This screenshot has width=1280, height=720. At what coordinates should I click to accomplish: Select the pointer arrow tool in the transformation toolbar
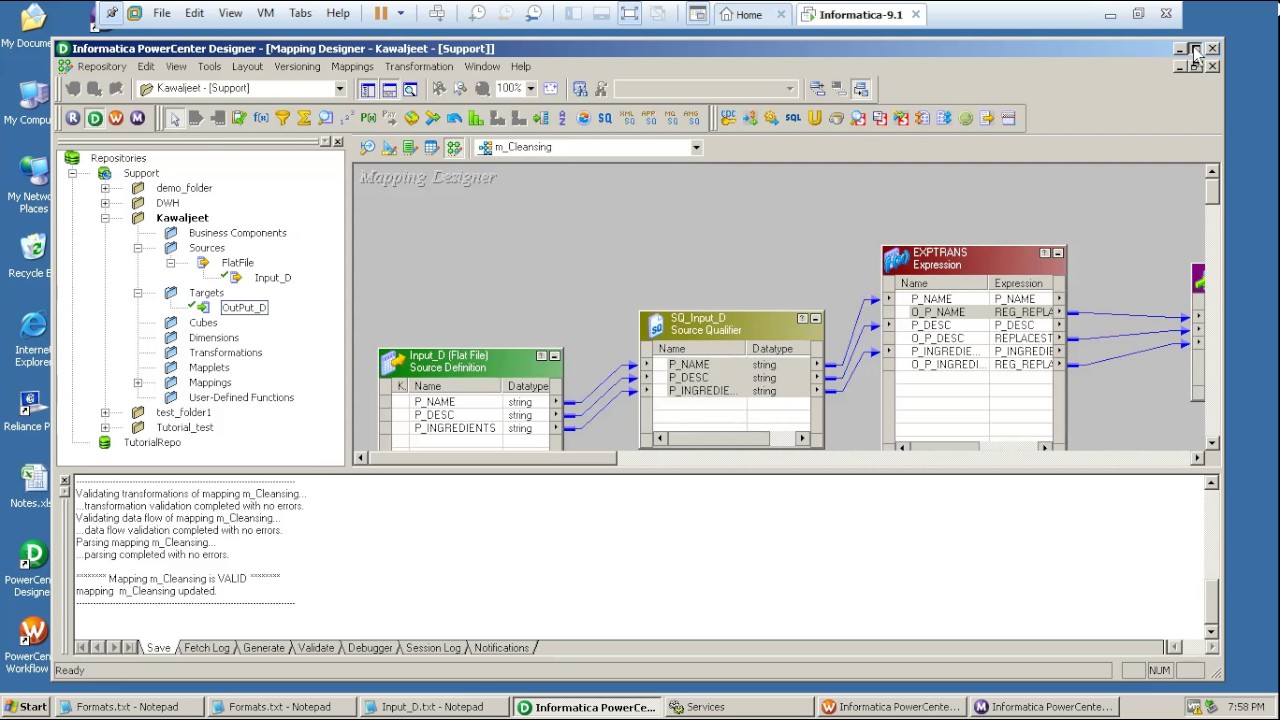click(x=175, y=118)
